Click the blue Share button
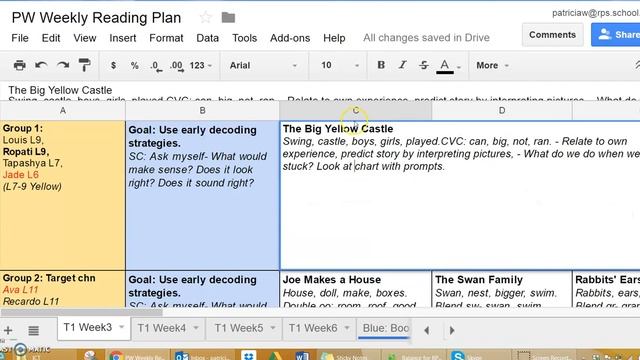This screenshot has width=640, height=360. pyautogui.click(x=616, y=35)
